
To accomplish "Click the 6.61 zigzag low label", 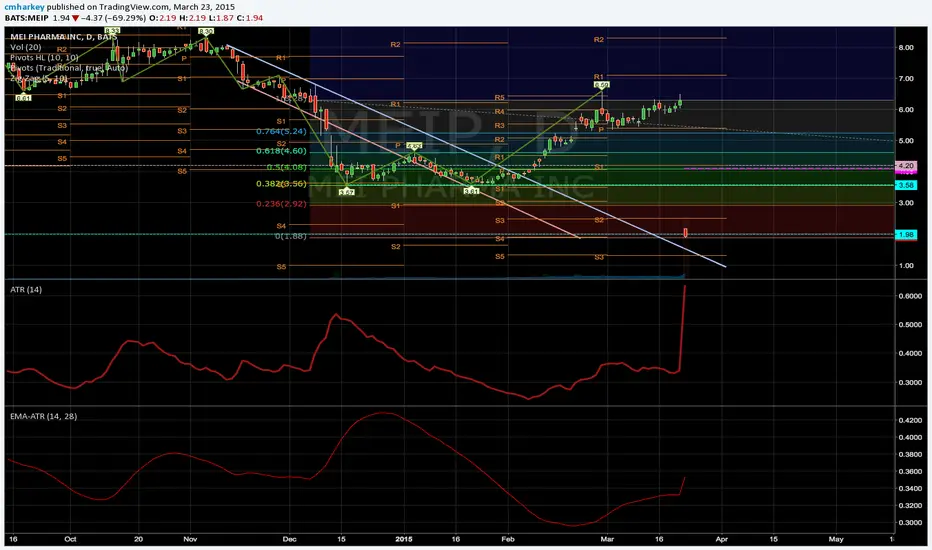I will [23, 98].
